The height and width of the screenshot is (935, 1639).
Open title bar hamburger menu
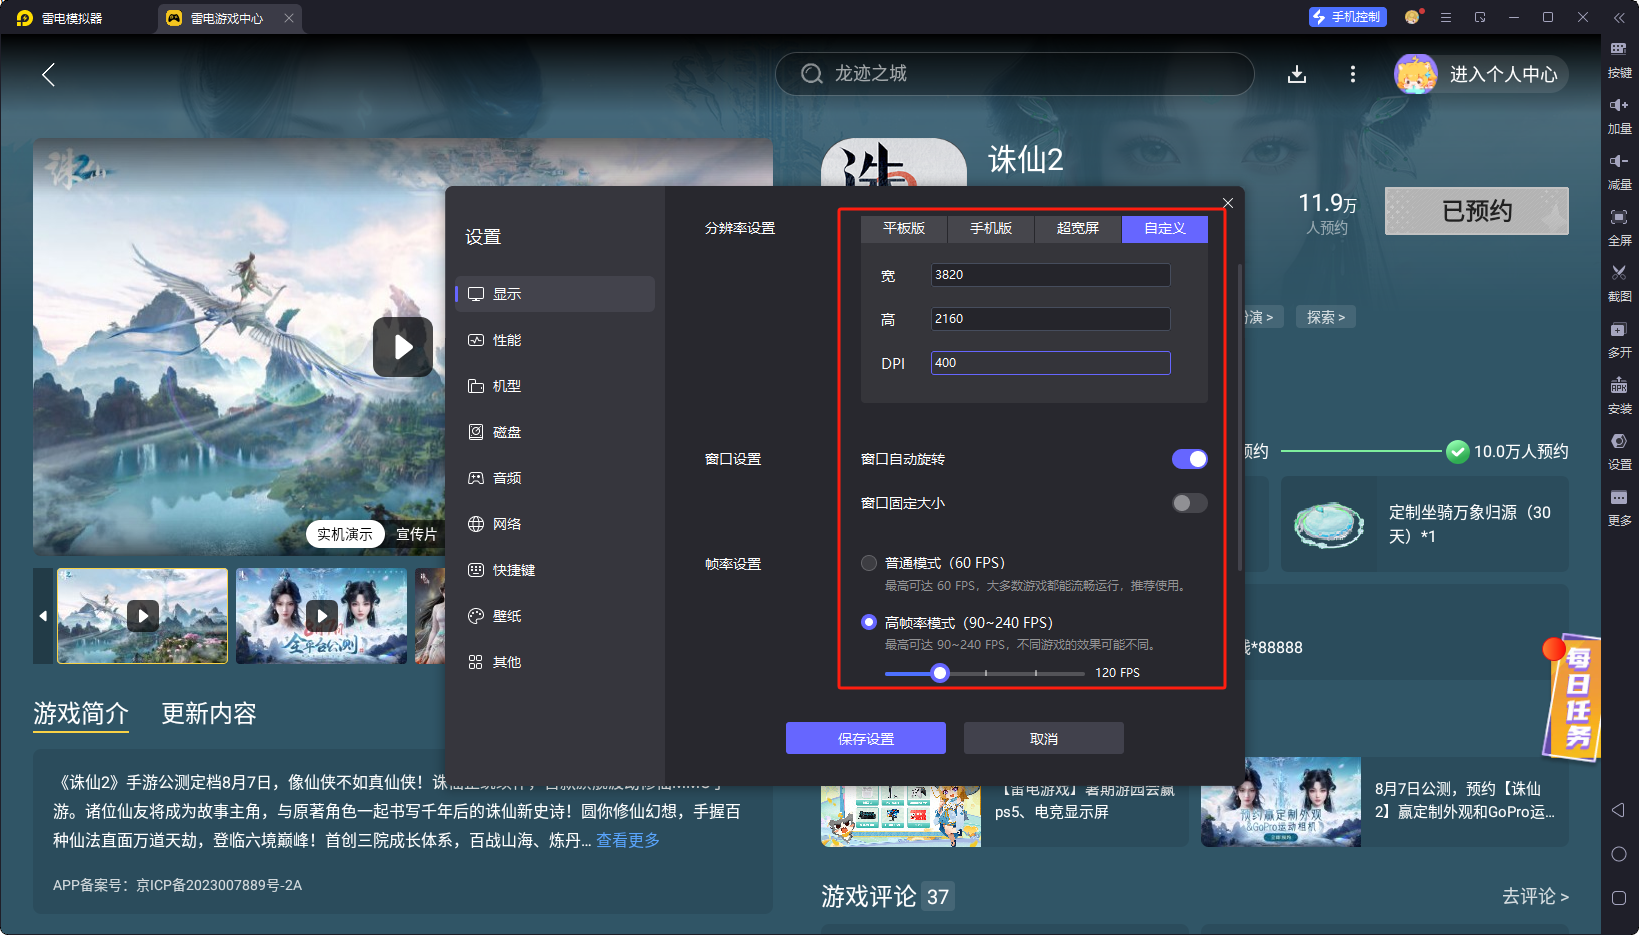point(1446,17)
